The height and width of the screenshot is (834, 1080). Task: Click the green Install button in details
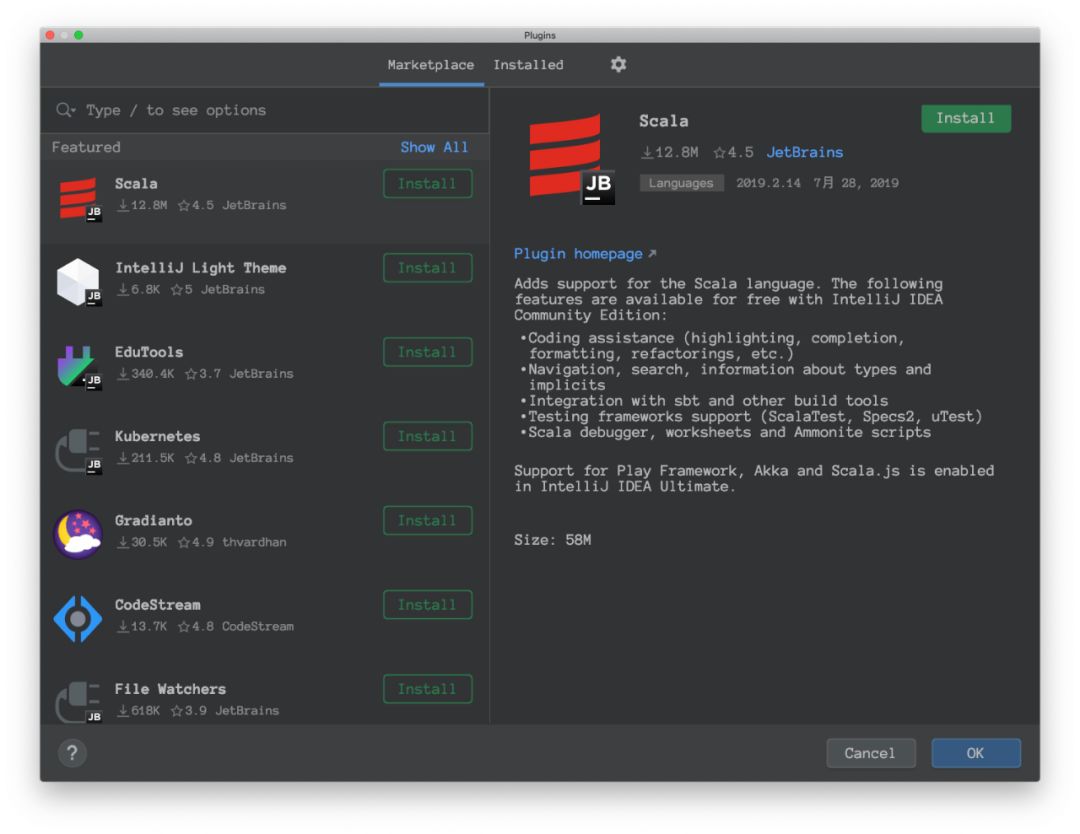(966, 118)
